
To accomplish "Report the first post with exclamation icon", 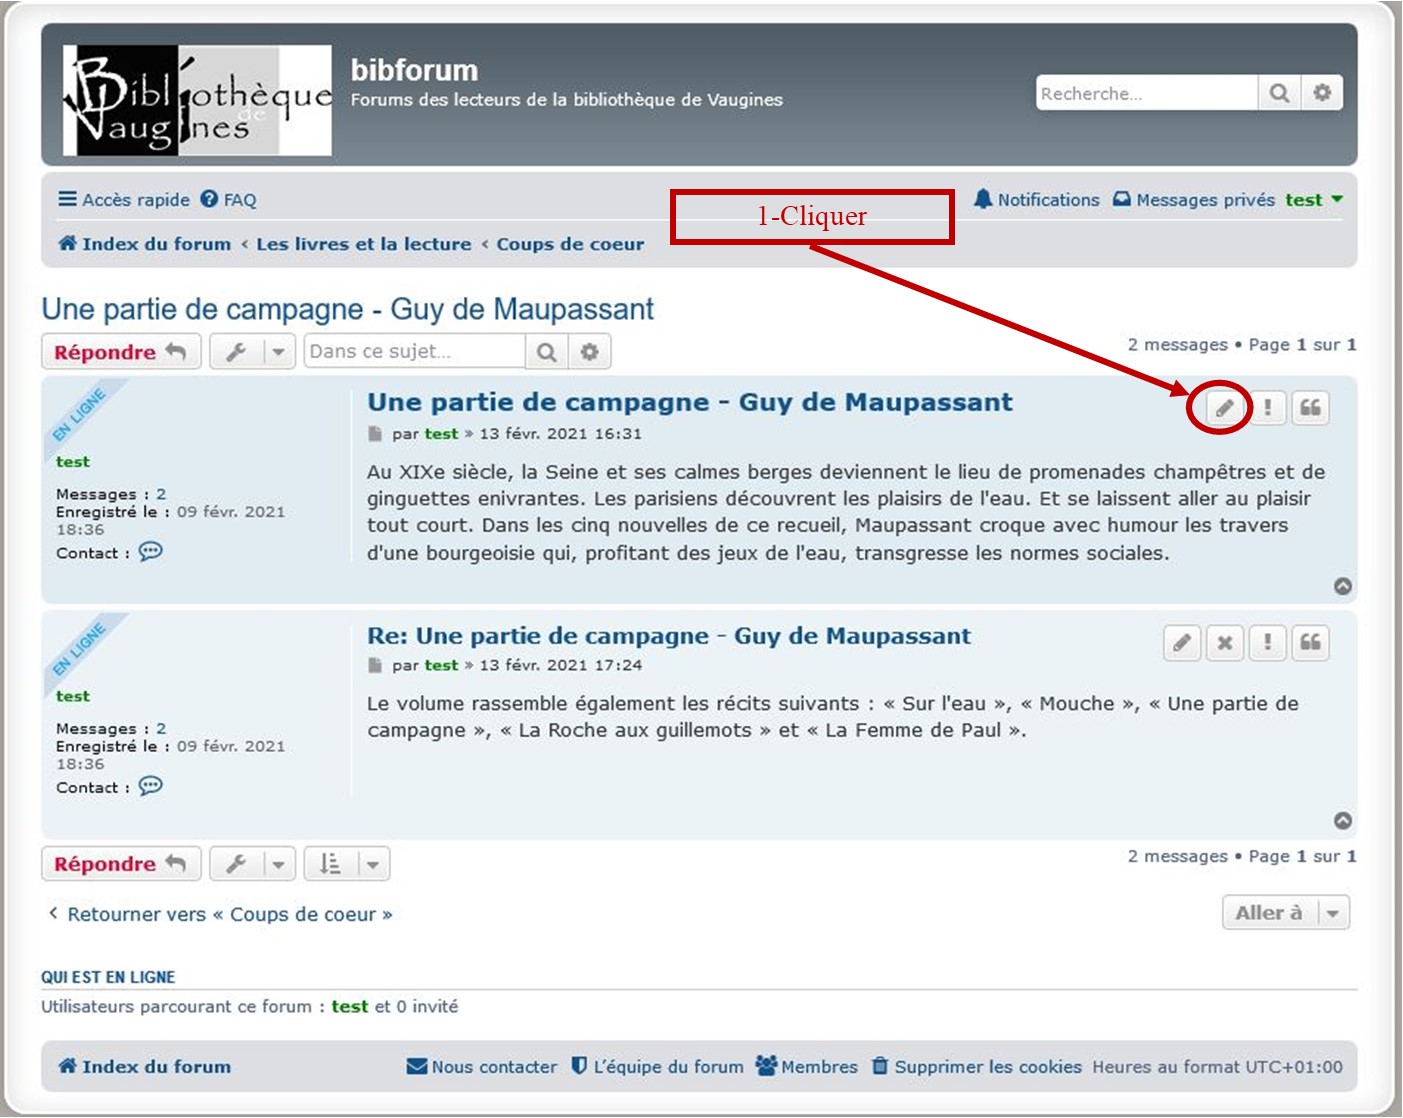I will pyautogui.click(x=1267, y=408).
